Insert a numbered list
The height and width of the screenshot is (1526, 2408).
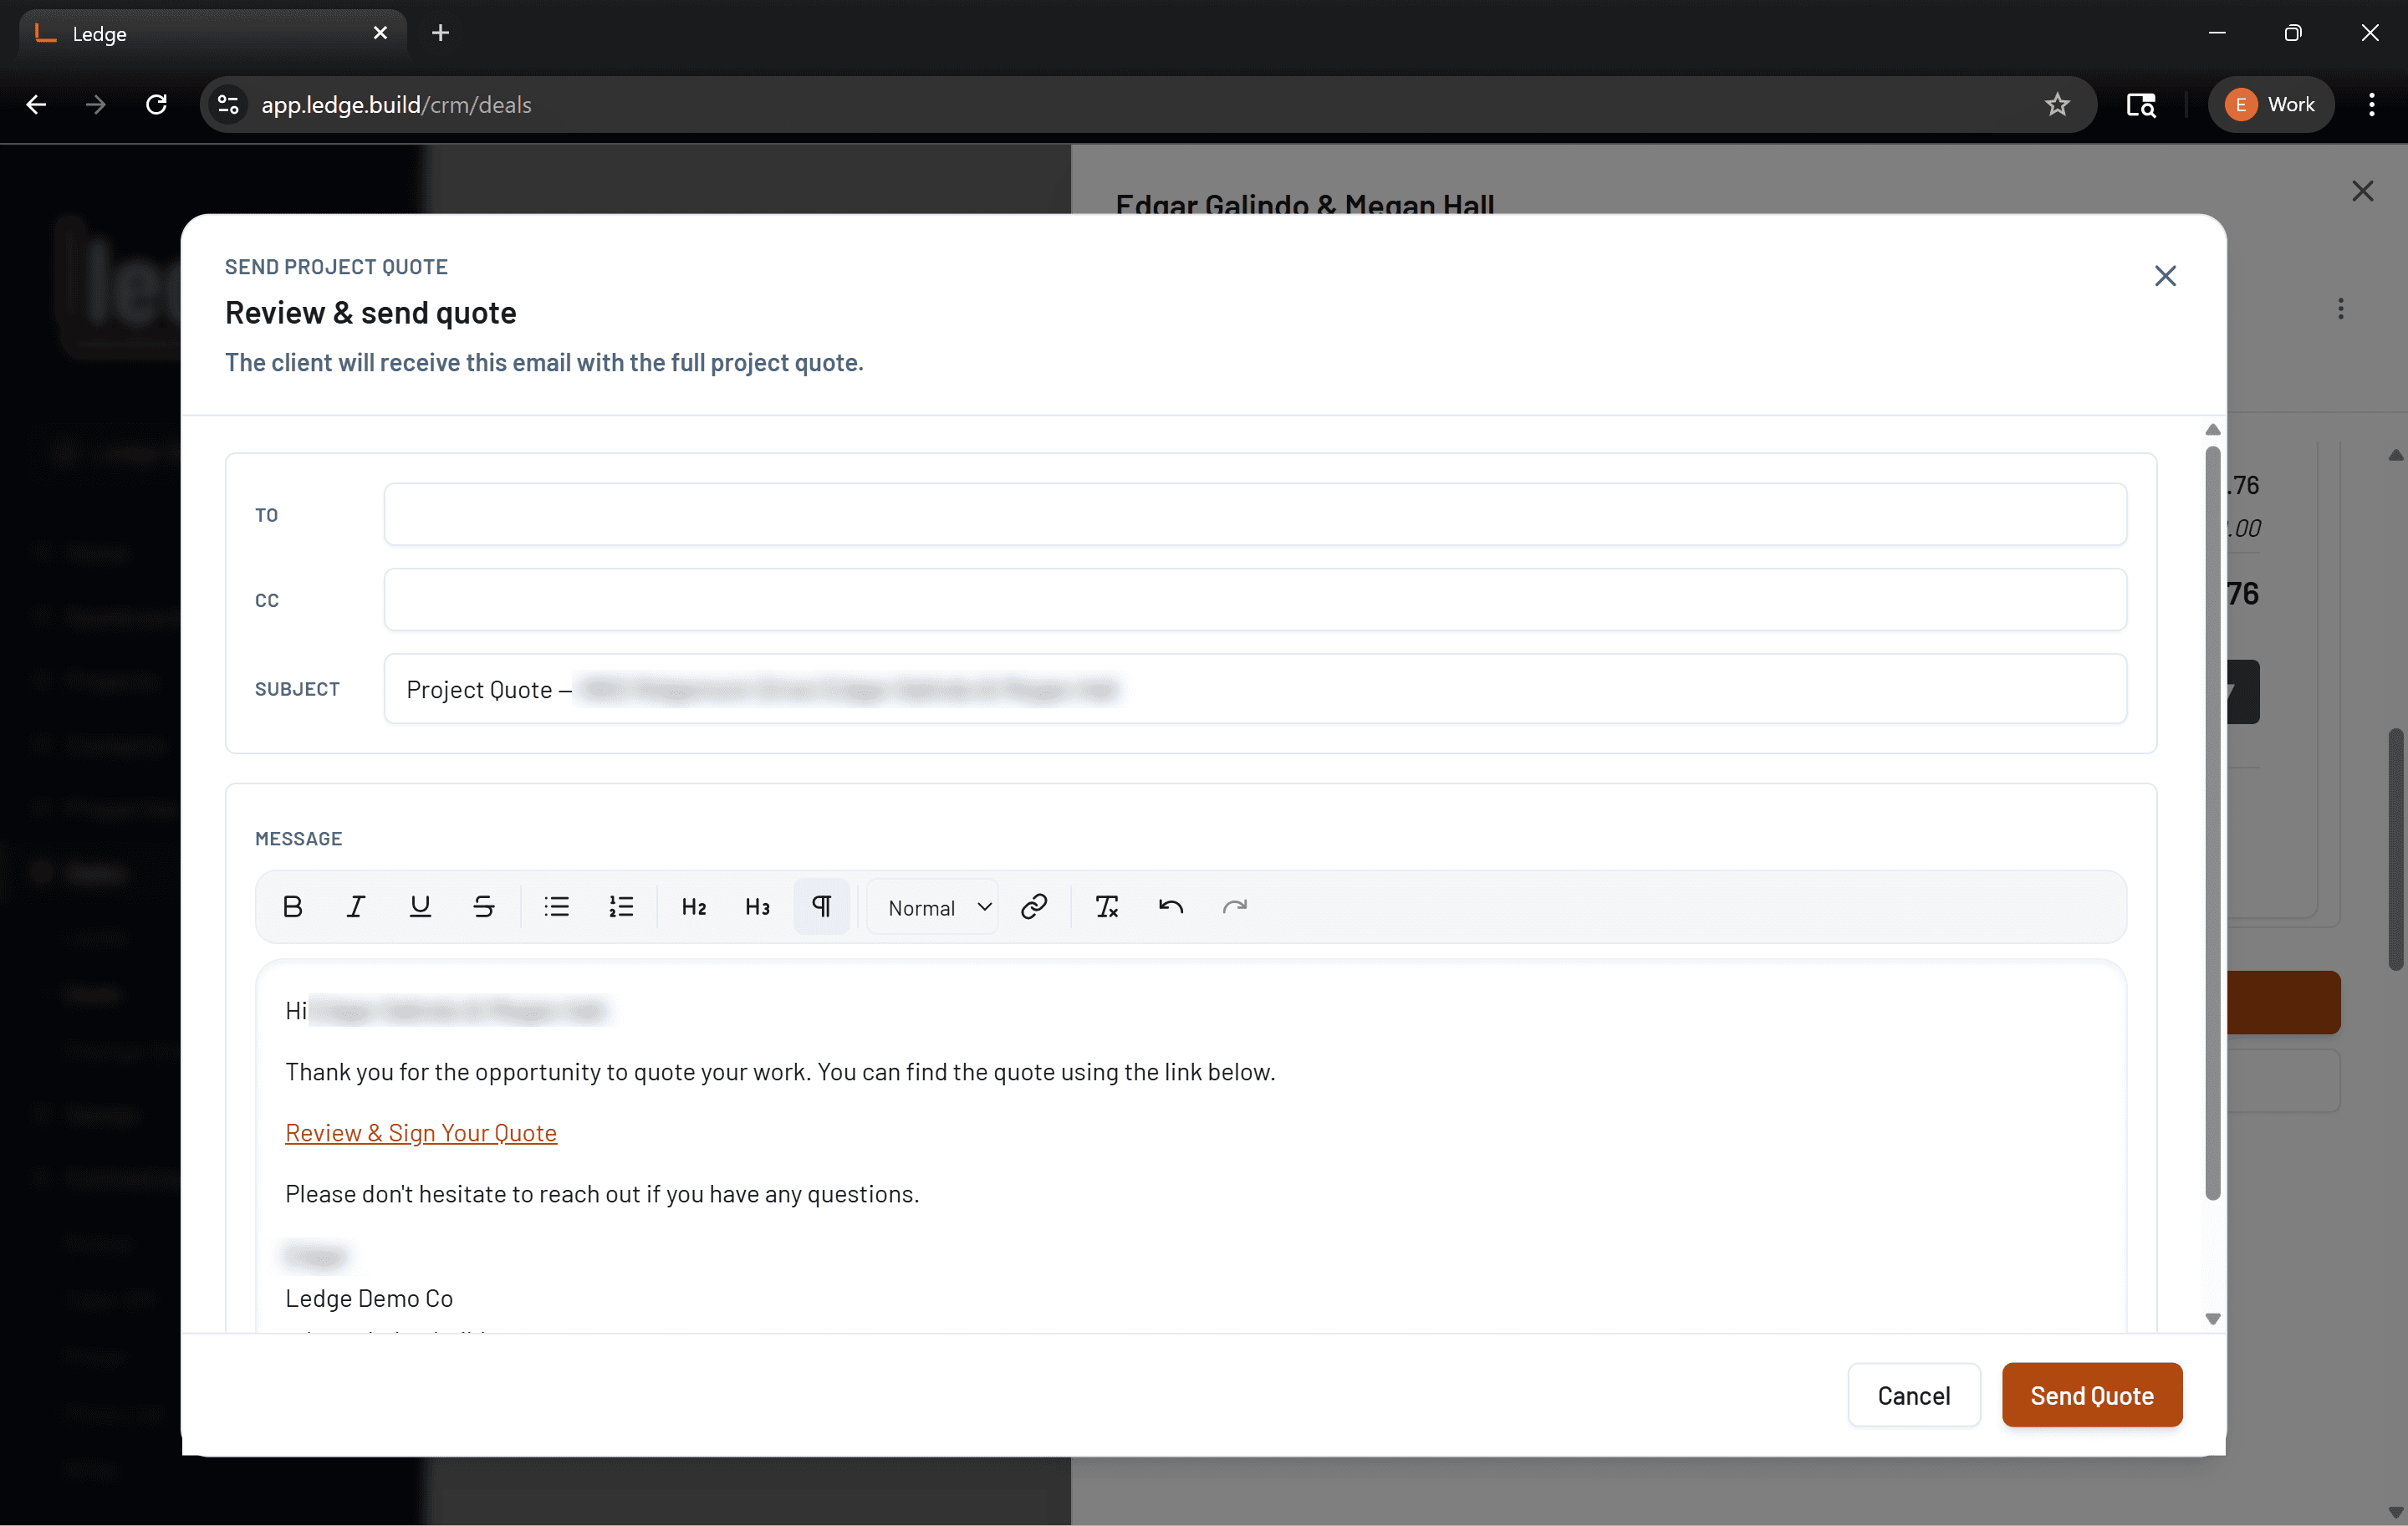point(621,907)
